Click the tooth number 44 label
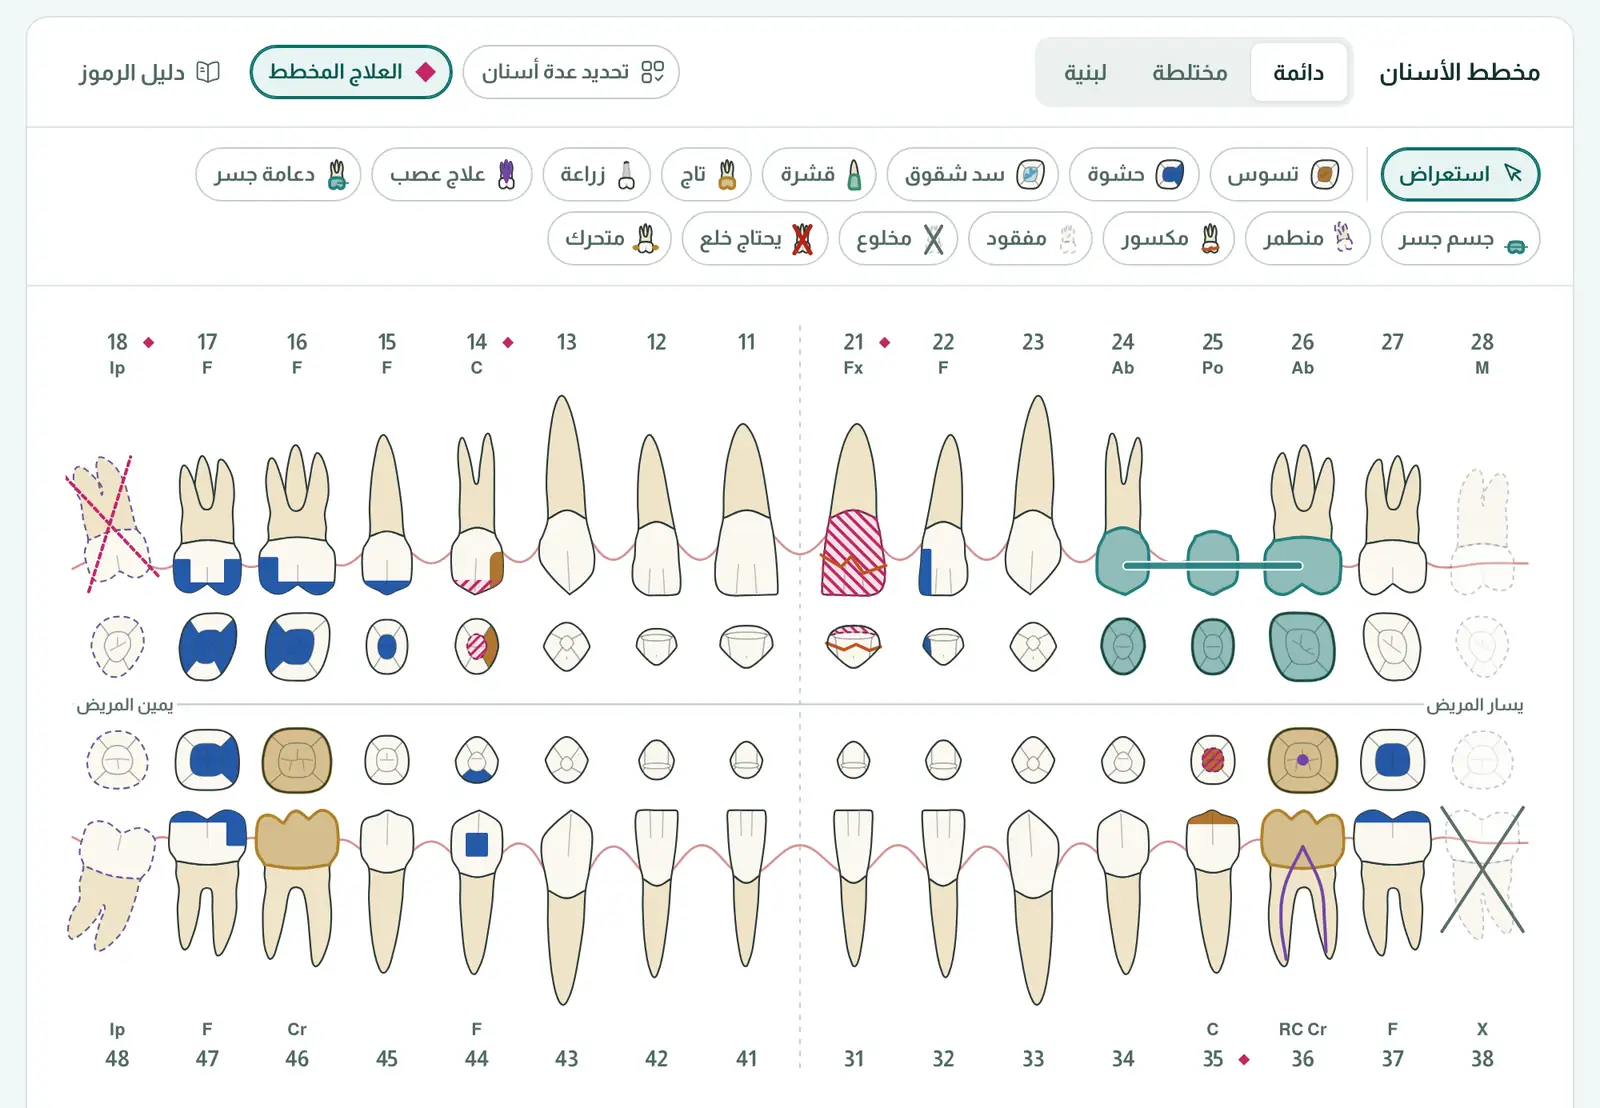This screenshot has width=1600, height=1108. pyautogui.click(x=477, y=1058)
